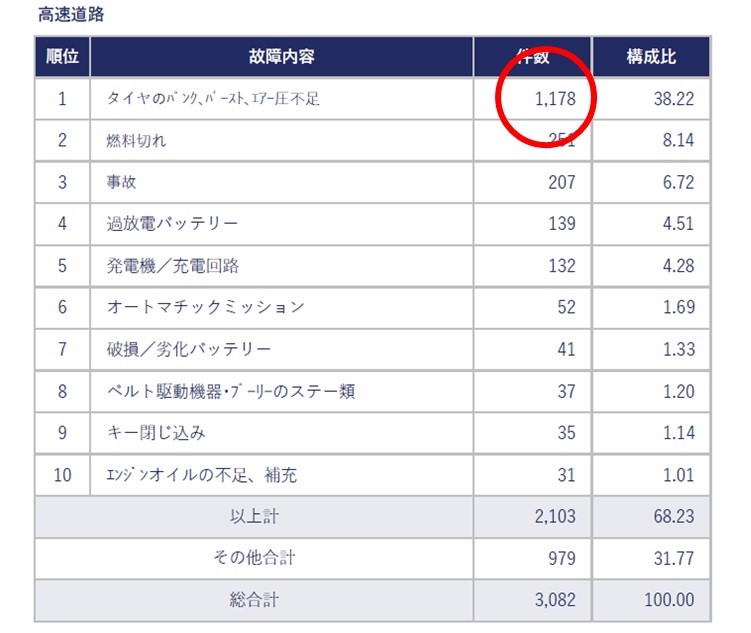This screenshot has width=751, height=633.
Task: Select the その他合計 row label
Action: [254, 557]
